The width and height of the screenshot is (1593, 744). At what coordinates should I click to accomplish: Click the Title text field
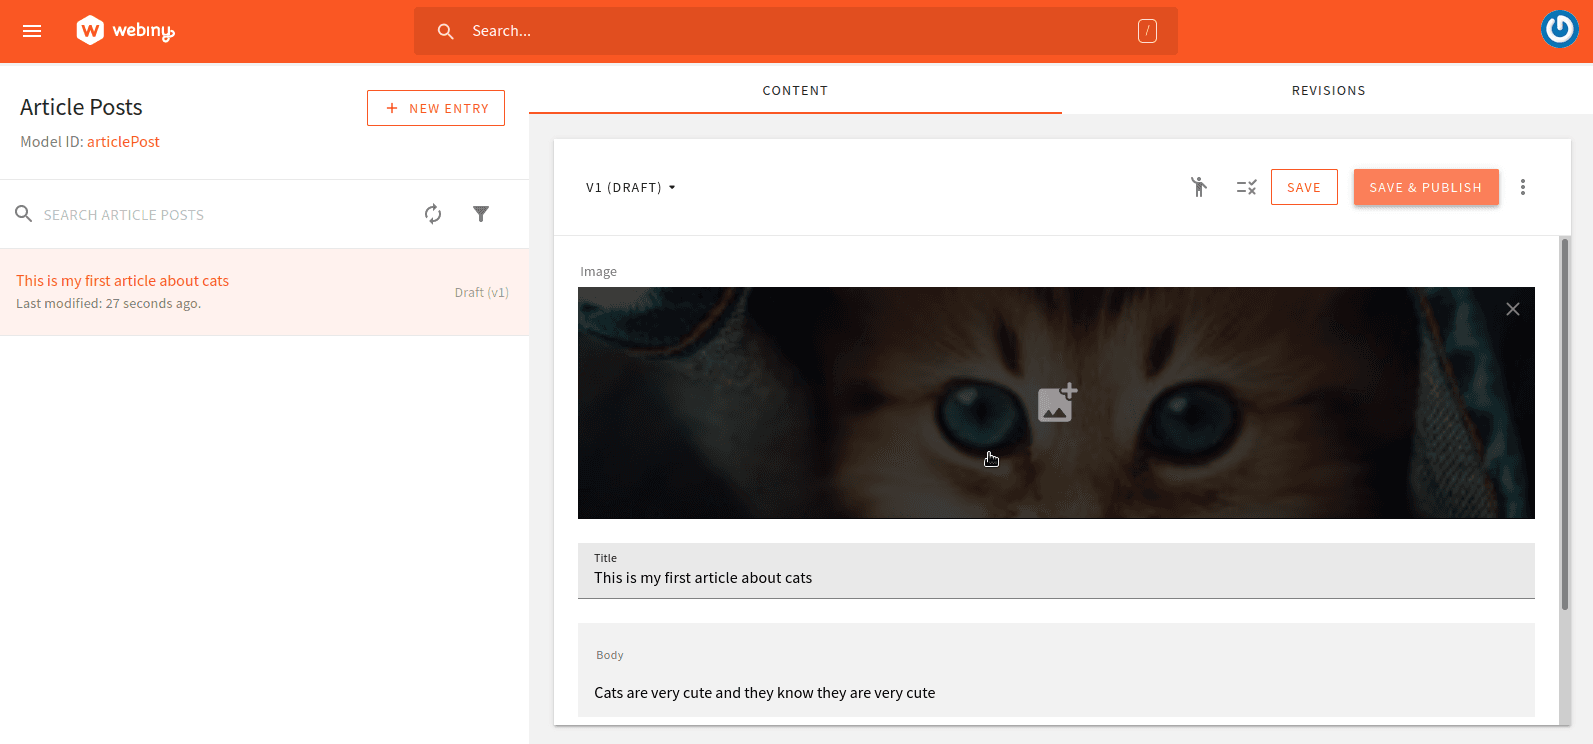pos(1055,578)
